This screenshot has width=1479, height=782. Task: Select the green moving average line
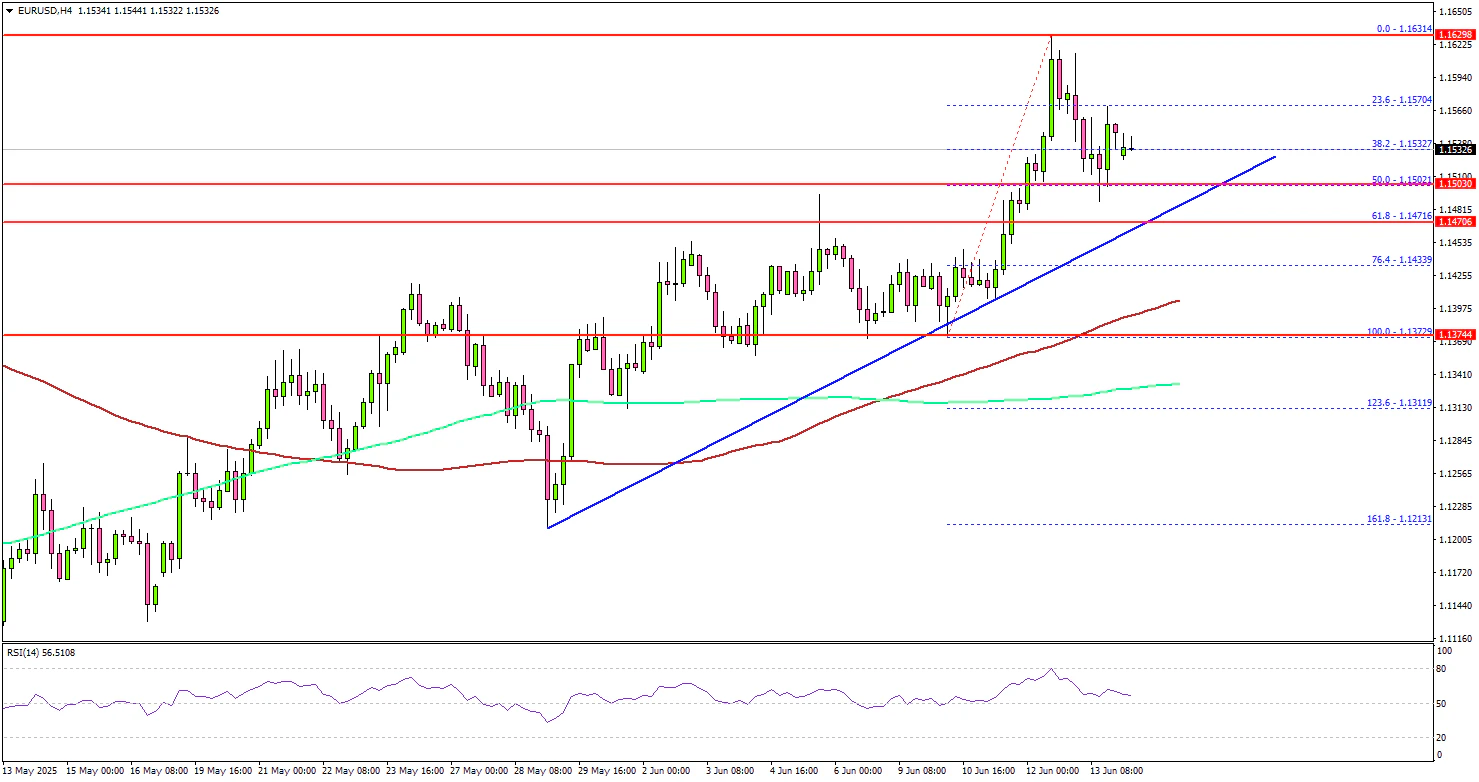(700, 402)
